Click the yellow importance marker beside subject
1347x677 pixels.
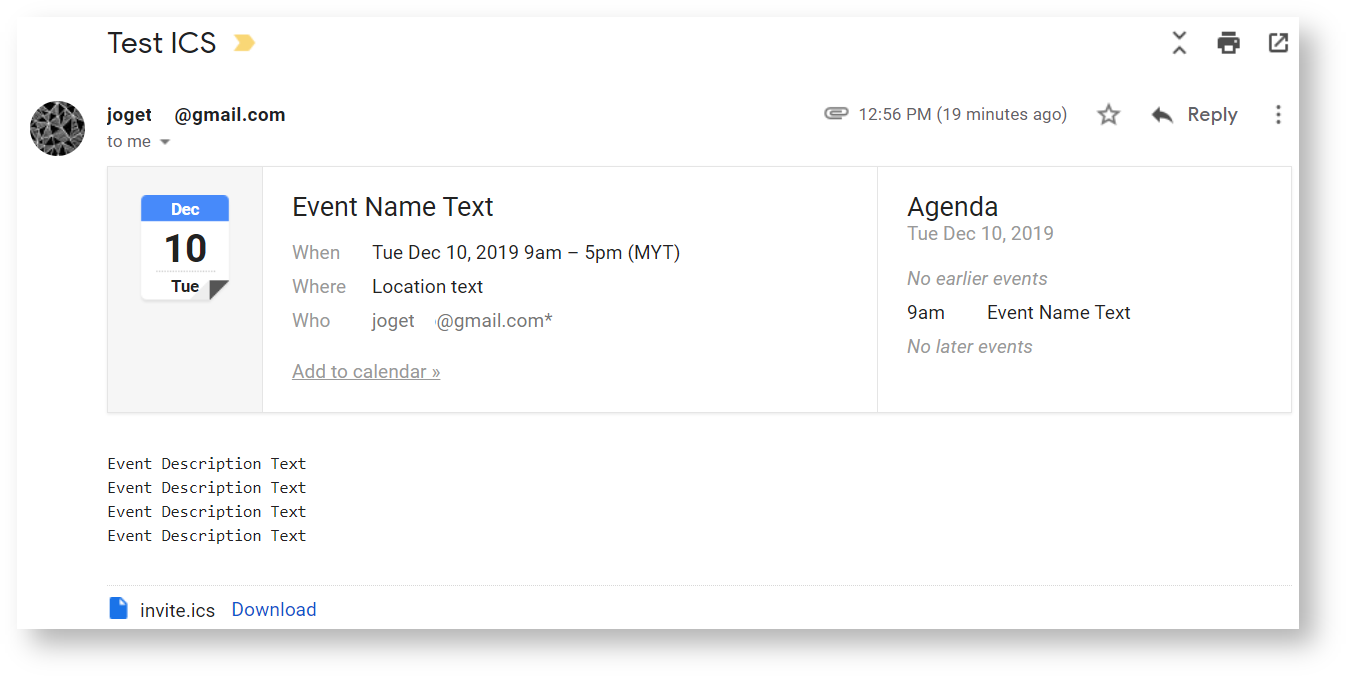point(244,43)
